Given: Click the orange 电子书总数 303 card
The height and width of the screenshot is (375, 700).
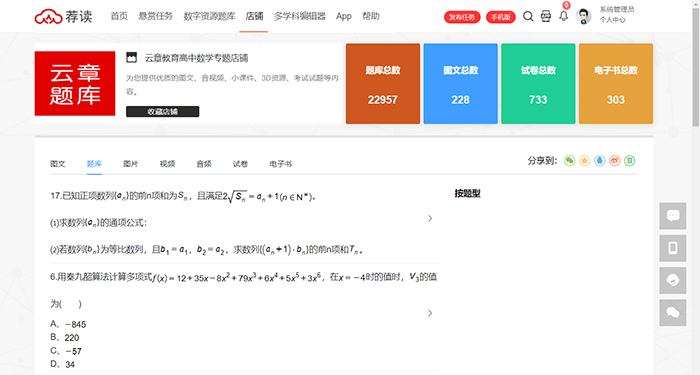Looking at the screenshot, I should [x=616, y=83].
